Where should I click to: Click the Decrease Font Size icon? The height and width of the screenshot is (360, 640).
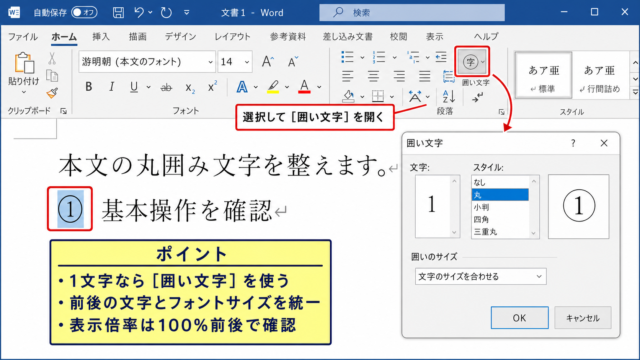[x=293, y=62]
